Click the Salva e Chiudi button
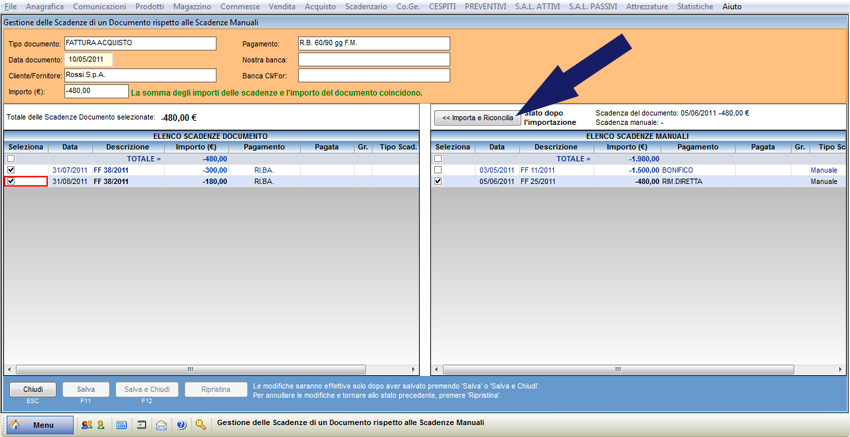850x437 pixels. tap(146, 389)
